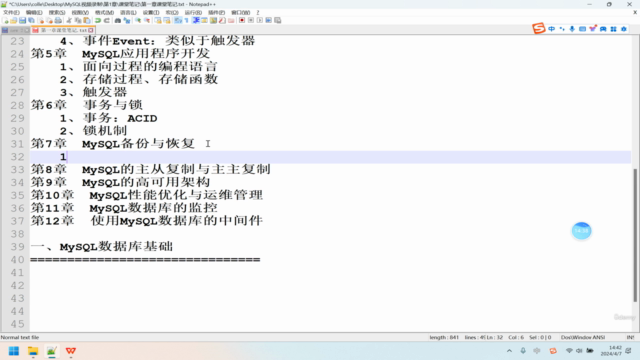640x360 pixels.
Task: Open the Document Map toolbar icon
Action: 213,20
